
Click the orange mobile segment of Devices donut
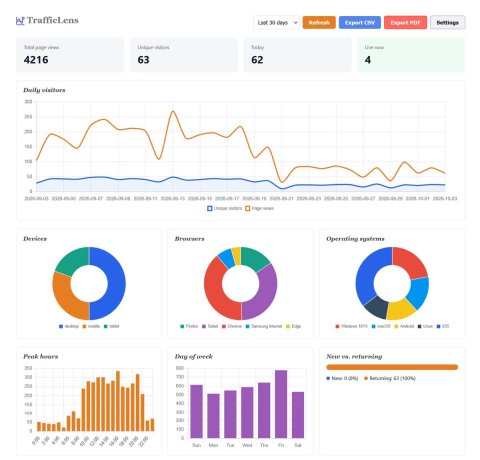[67, 300]
